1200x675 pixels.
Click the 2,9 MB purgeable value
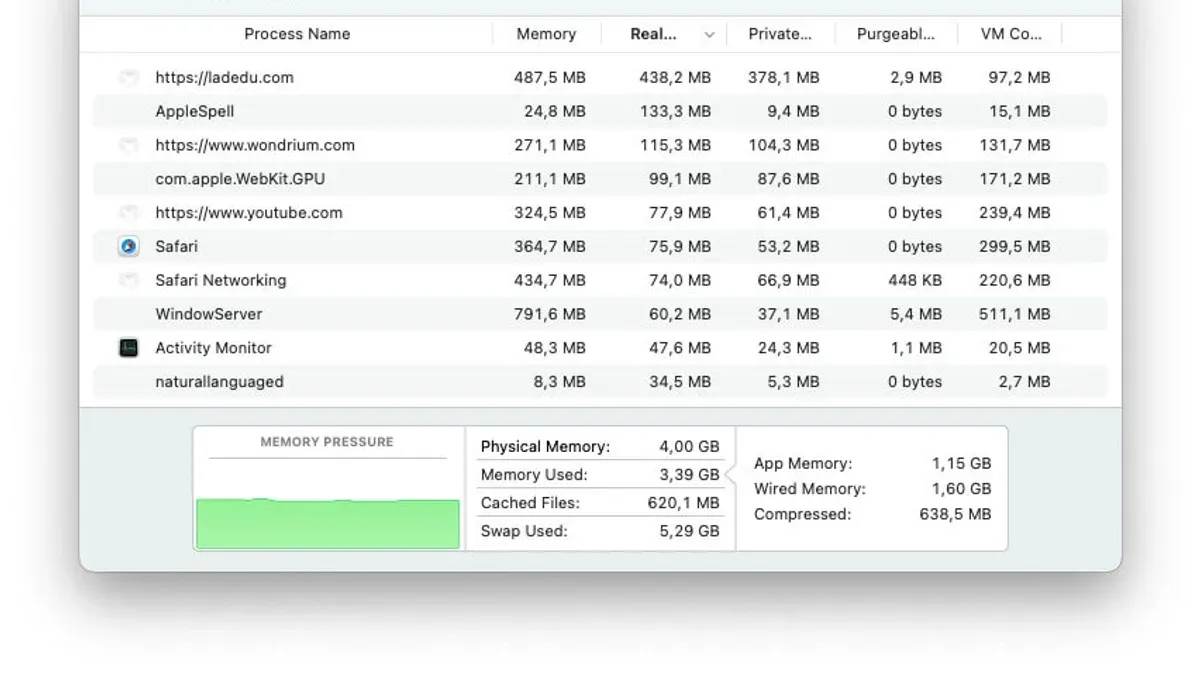(x=916, y=77)
